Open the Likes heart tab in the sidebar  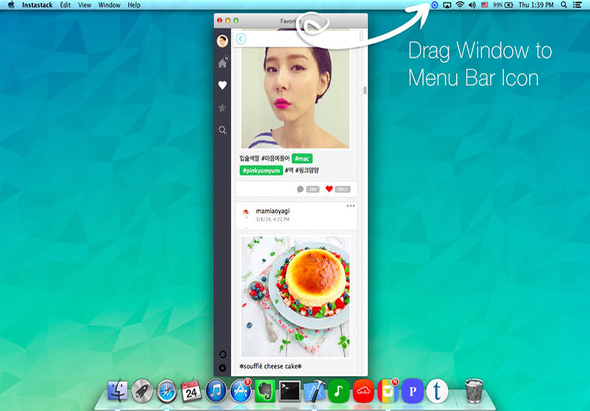tap(222, 85)
